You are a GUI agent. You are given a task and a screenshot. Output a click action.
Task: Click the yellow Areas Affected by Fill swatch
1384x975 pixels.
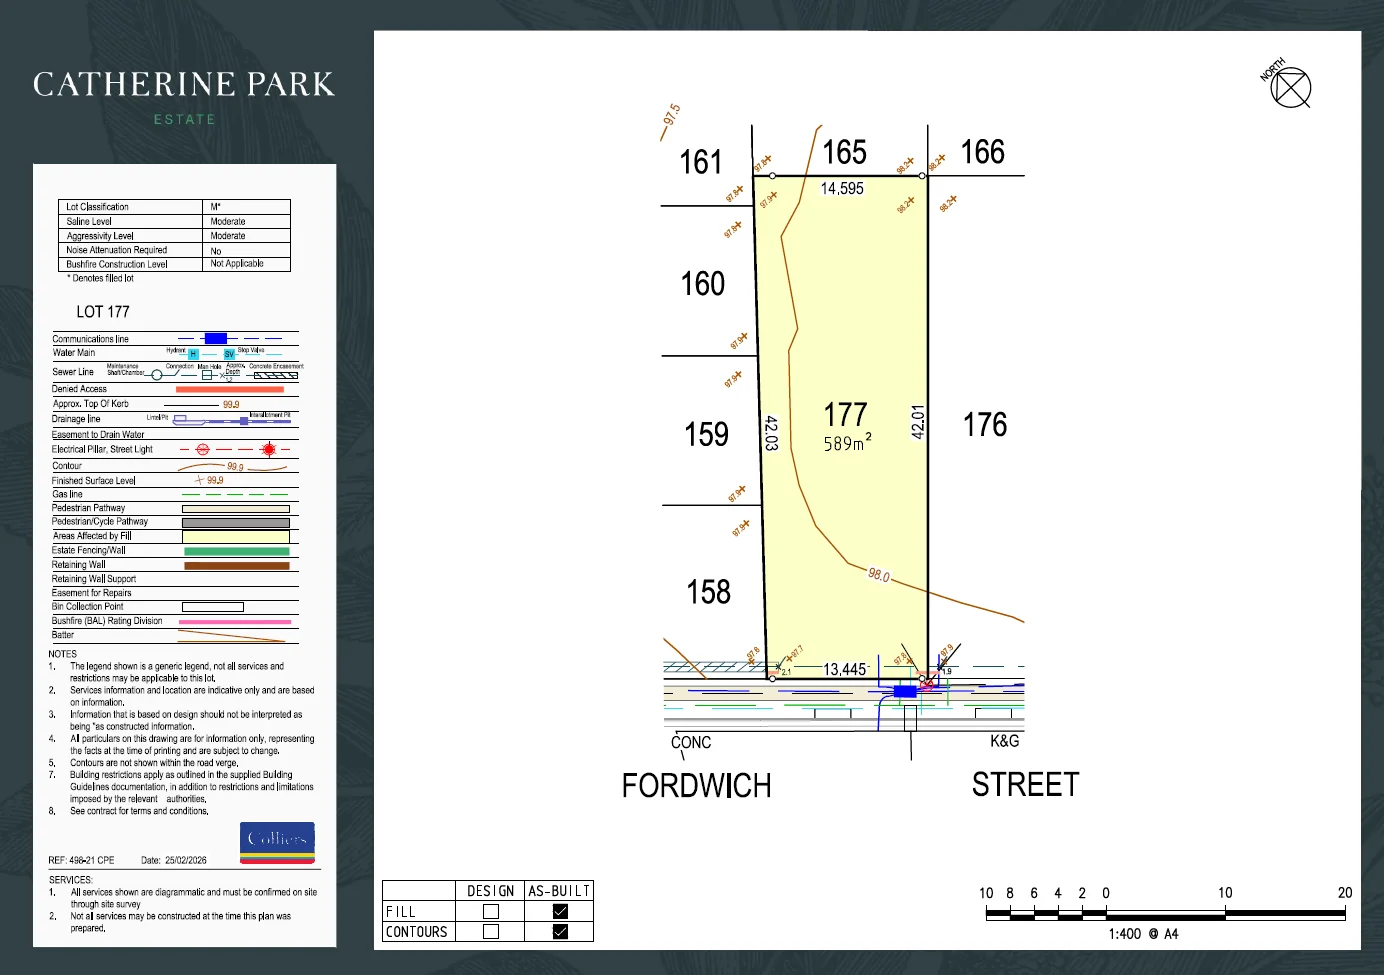236,537
